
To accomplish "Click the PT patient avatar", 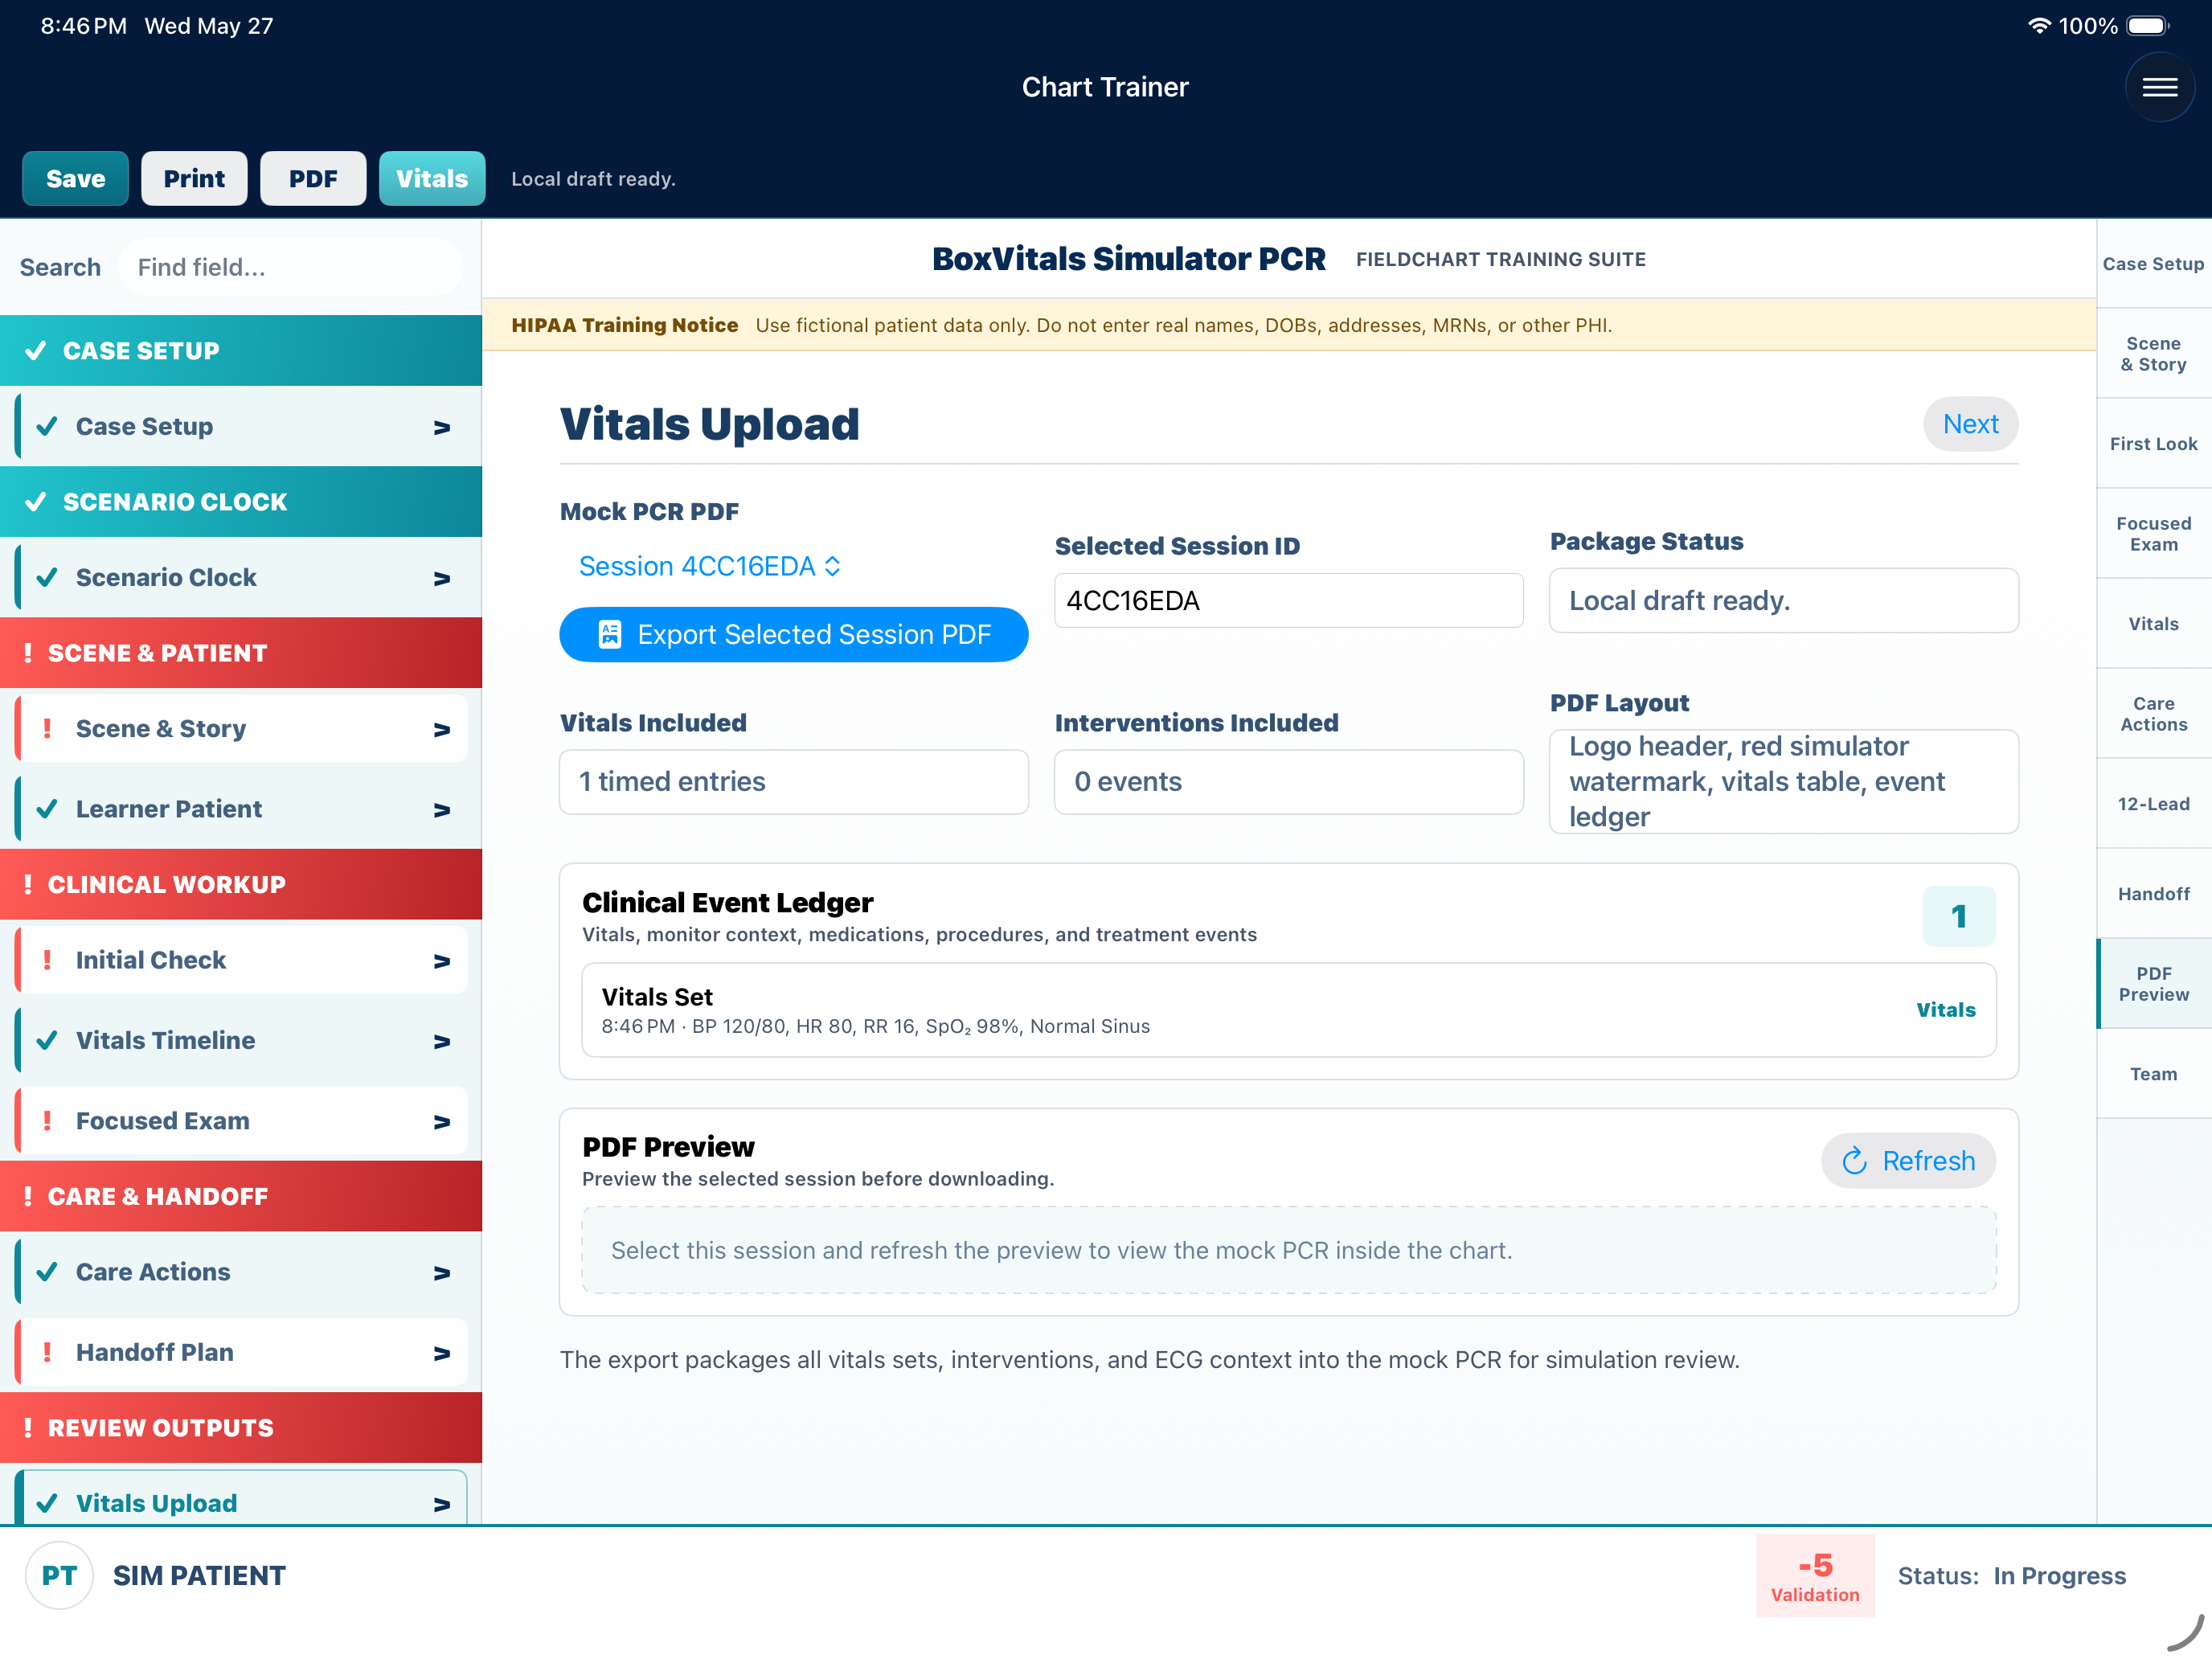I will pyautogui.click(x=59, y=1575).
